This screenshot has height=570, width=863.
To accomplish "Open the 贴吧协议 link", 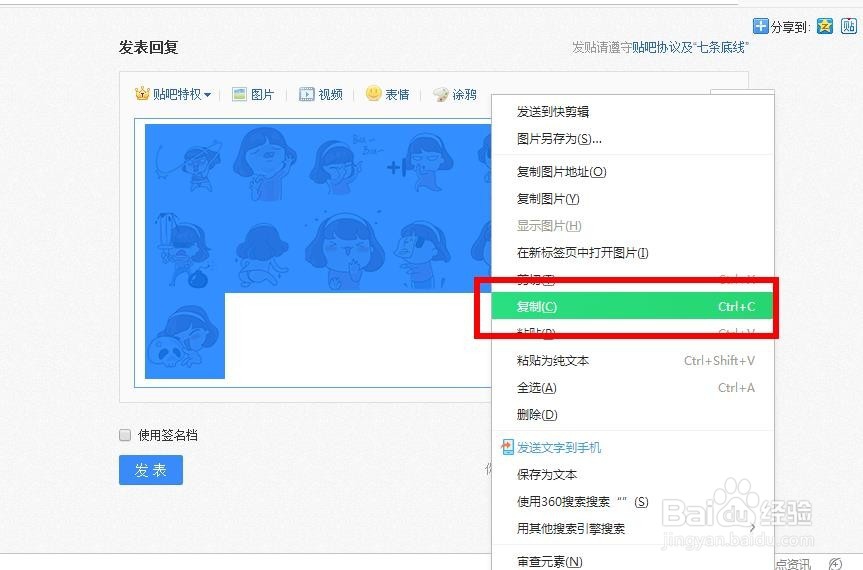I will pos(657,47).
